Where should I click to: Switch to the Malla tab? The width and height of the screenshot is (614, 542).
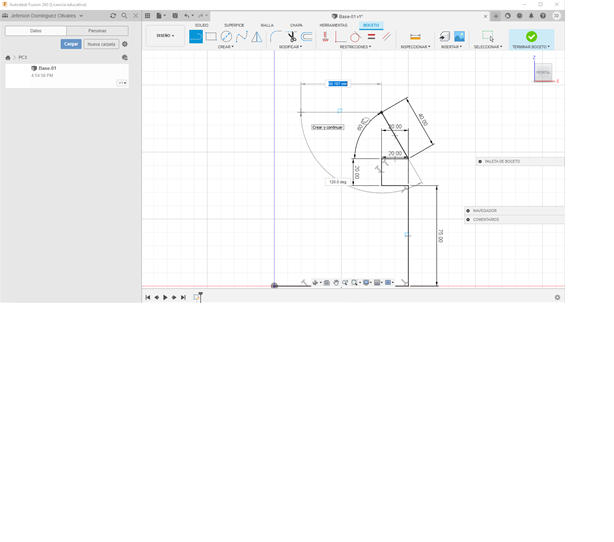(x=267, y=25)
